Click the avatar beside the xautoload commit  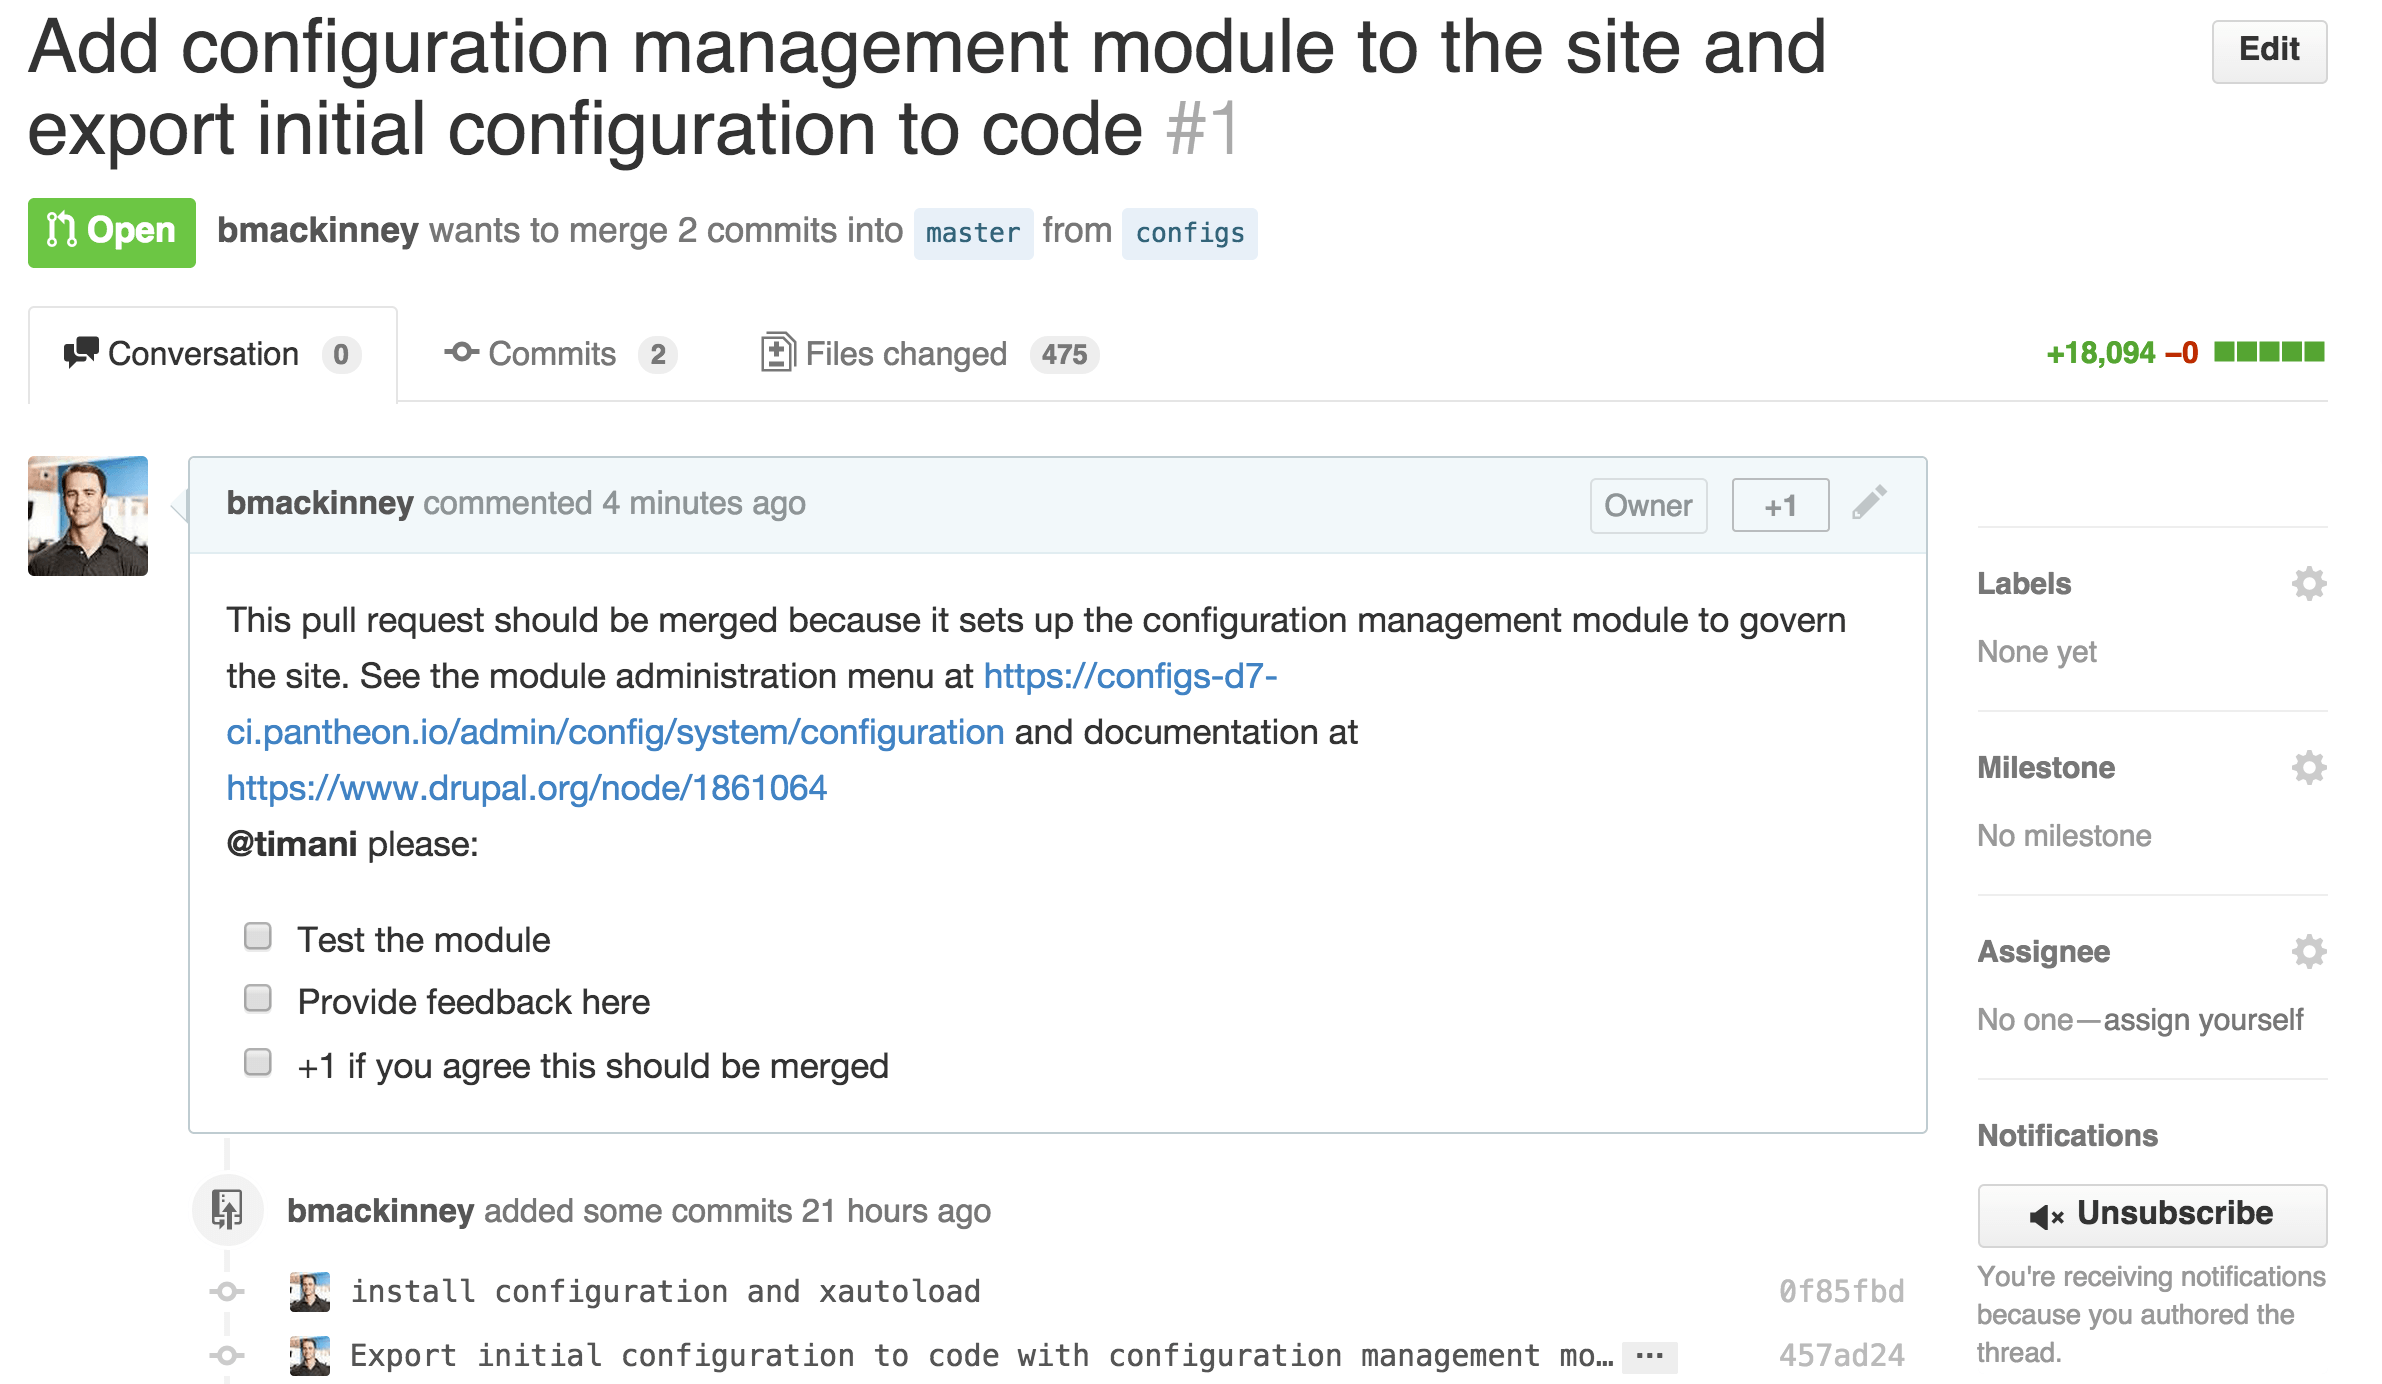310,1290
